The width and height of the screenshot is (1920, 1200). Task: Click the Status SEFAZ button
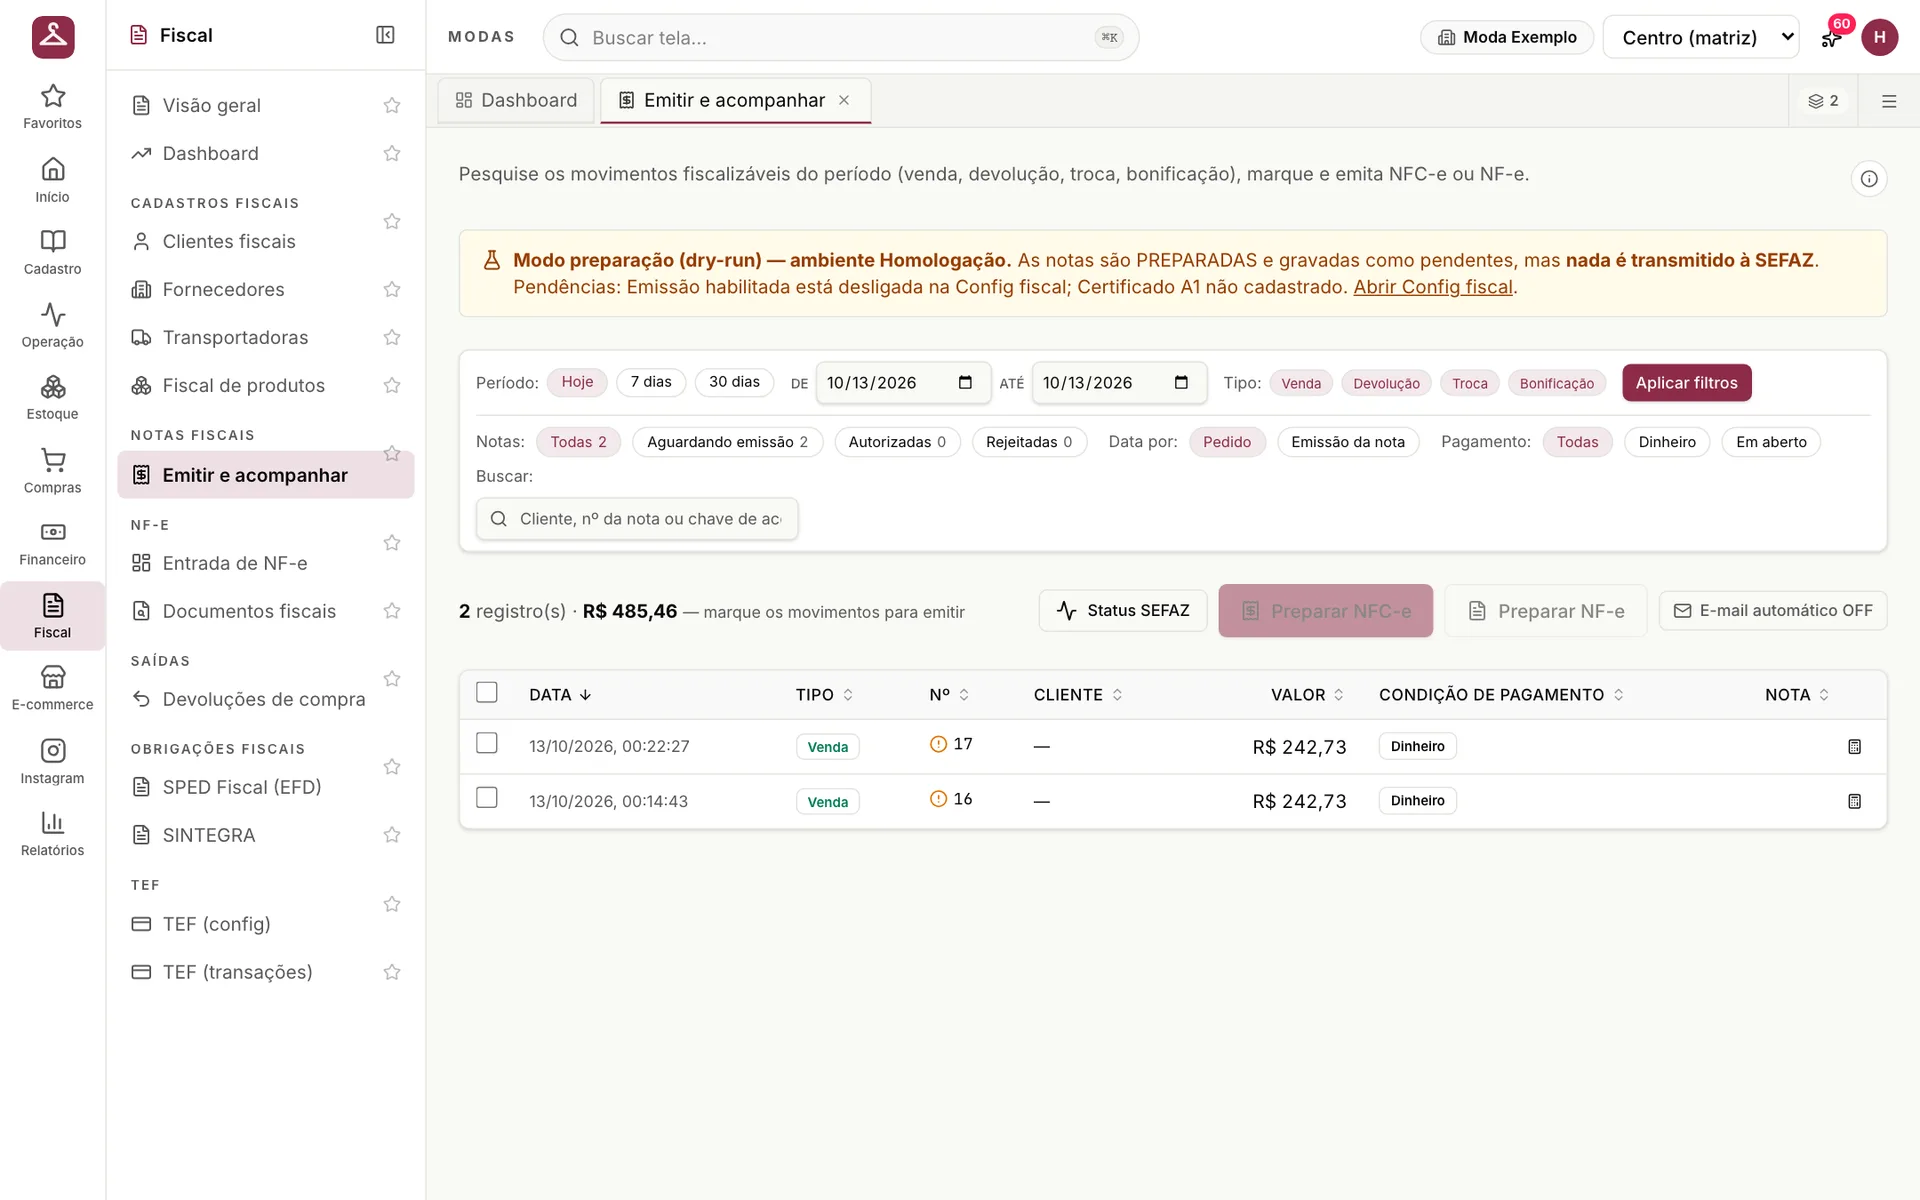(1122, 610)
